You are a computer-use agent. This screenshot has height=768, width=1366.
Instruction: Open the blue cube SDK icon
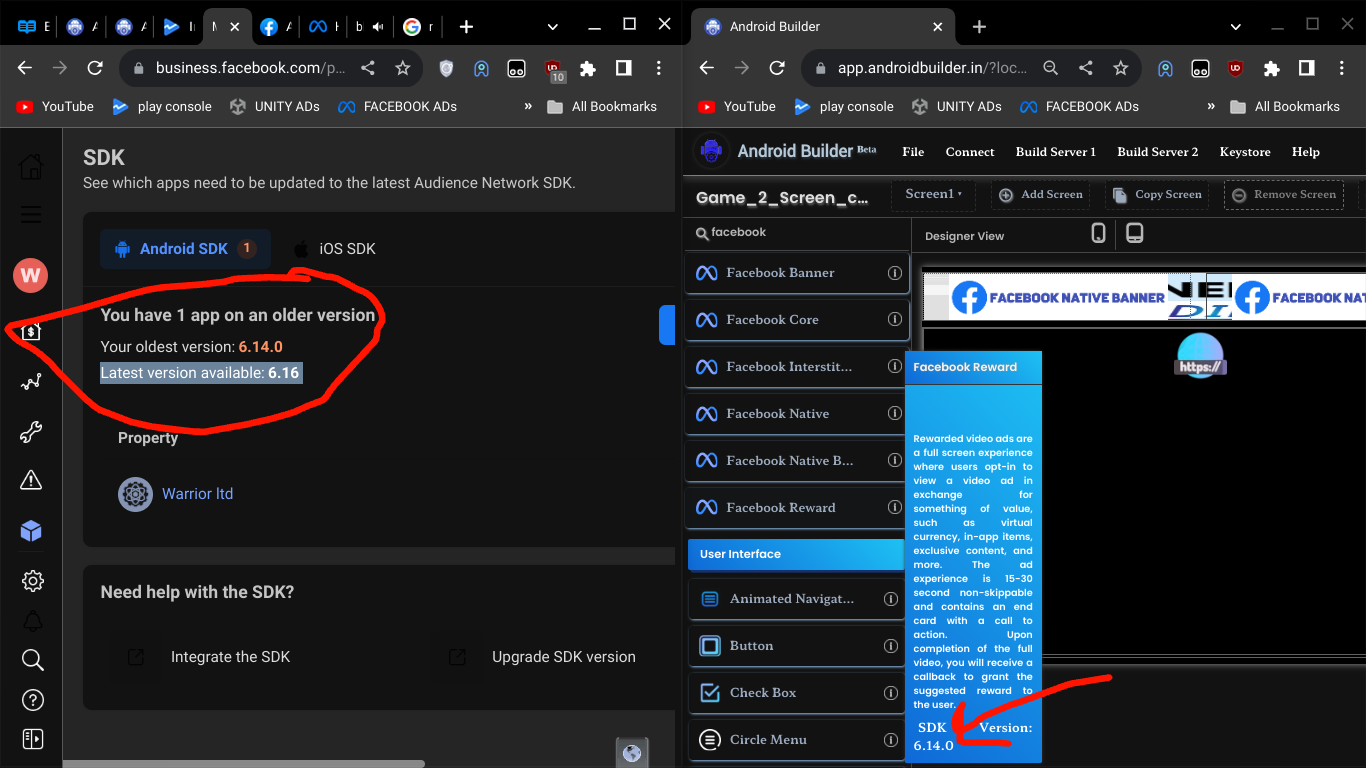[31, 531]
